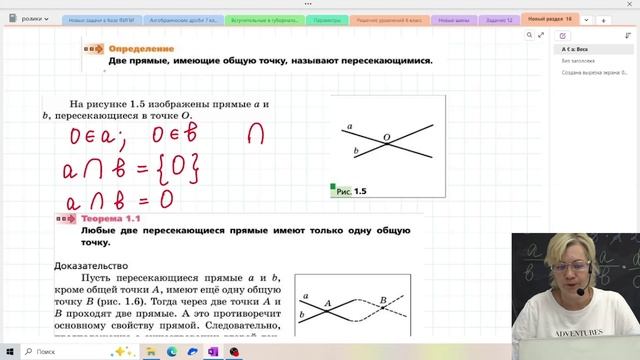640x360 pixels.
Task: Click the webcam video overlay of the presenter
Action: coord(576,296)
